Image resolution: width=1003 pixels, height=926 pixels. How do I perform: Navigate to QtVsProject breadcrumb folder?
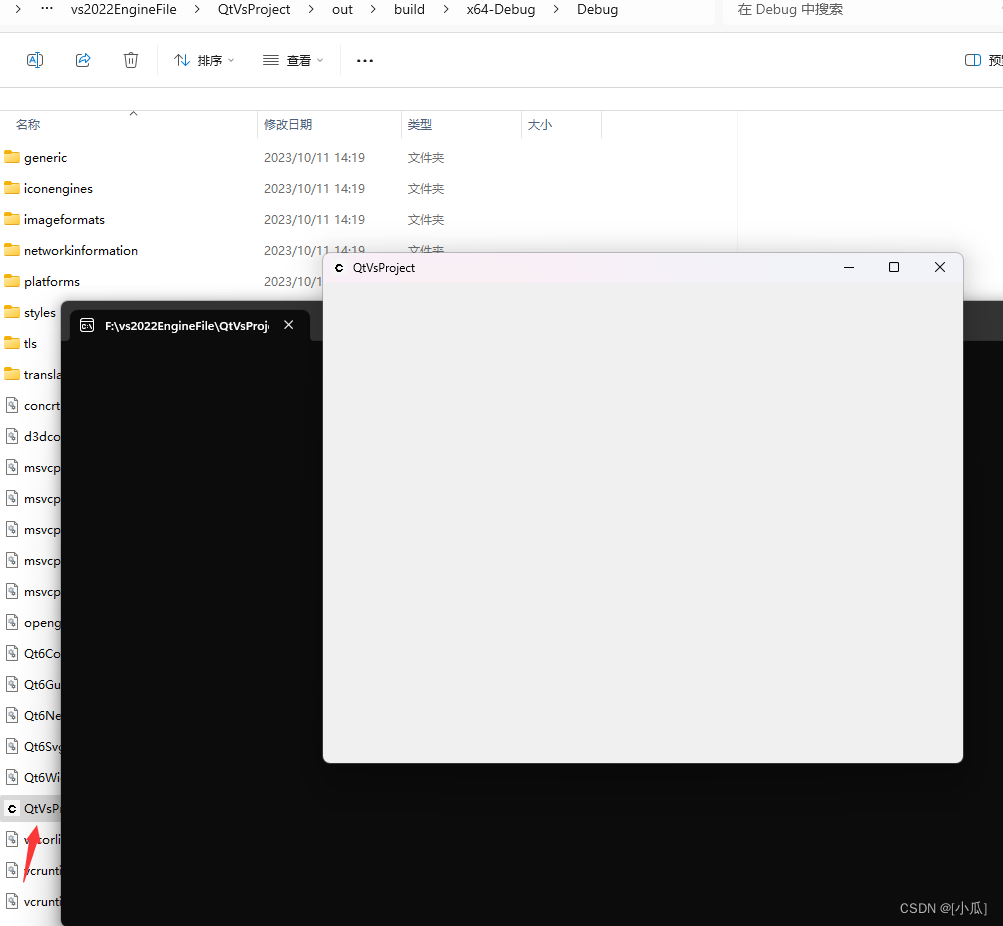coord(254,10)
